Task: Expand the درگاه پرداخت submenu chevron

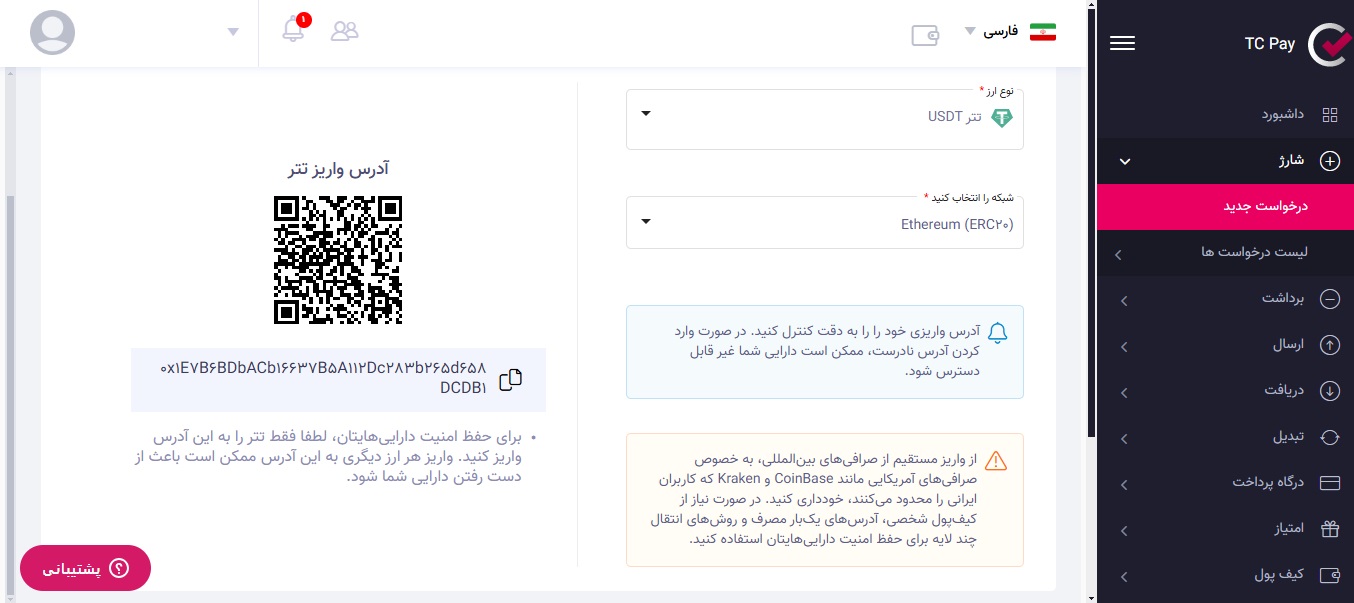Action: [x=1124, y=484]
